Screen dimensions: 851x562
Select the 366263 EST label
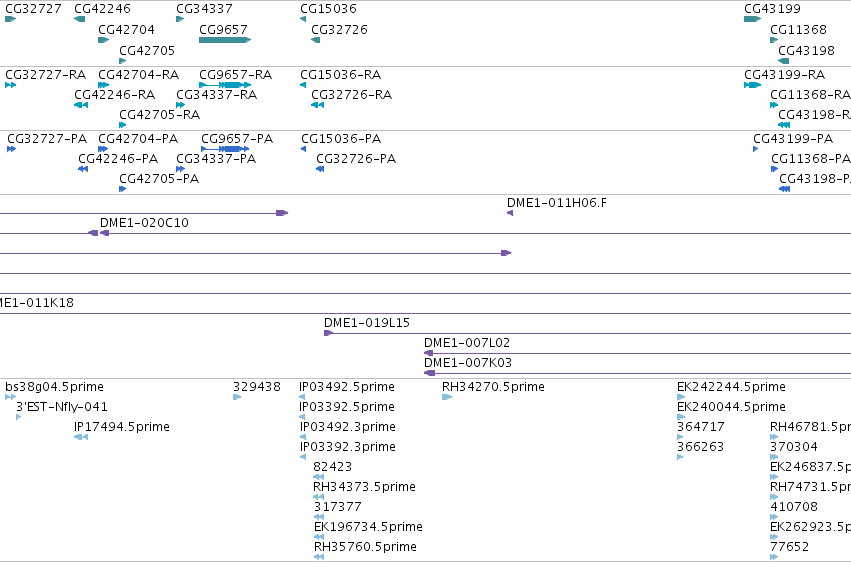pos(701,447)
